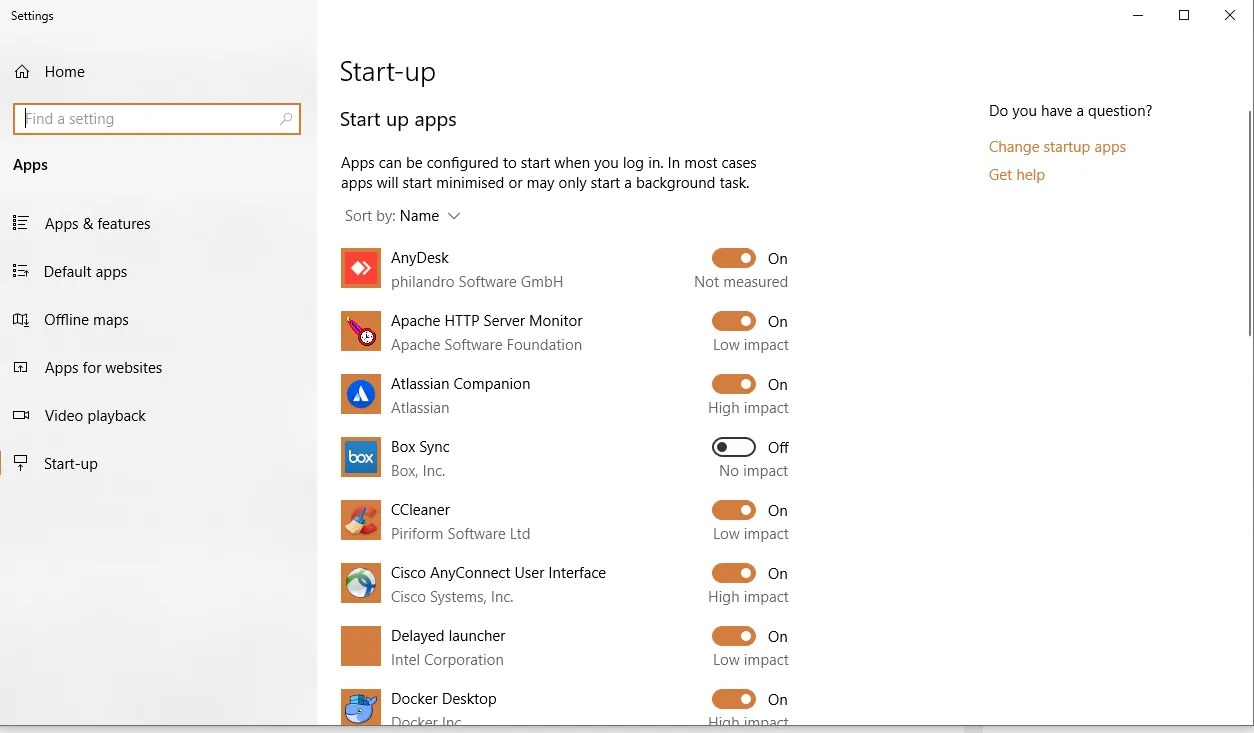Click the Video playback icon

(x=21, y=415)
